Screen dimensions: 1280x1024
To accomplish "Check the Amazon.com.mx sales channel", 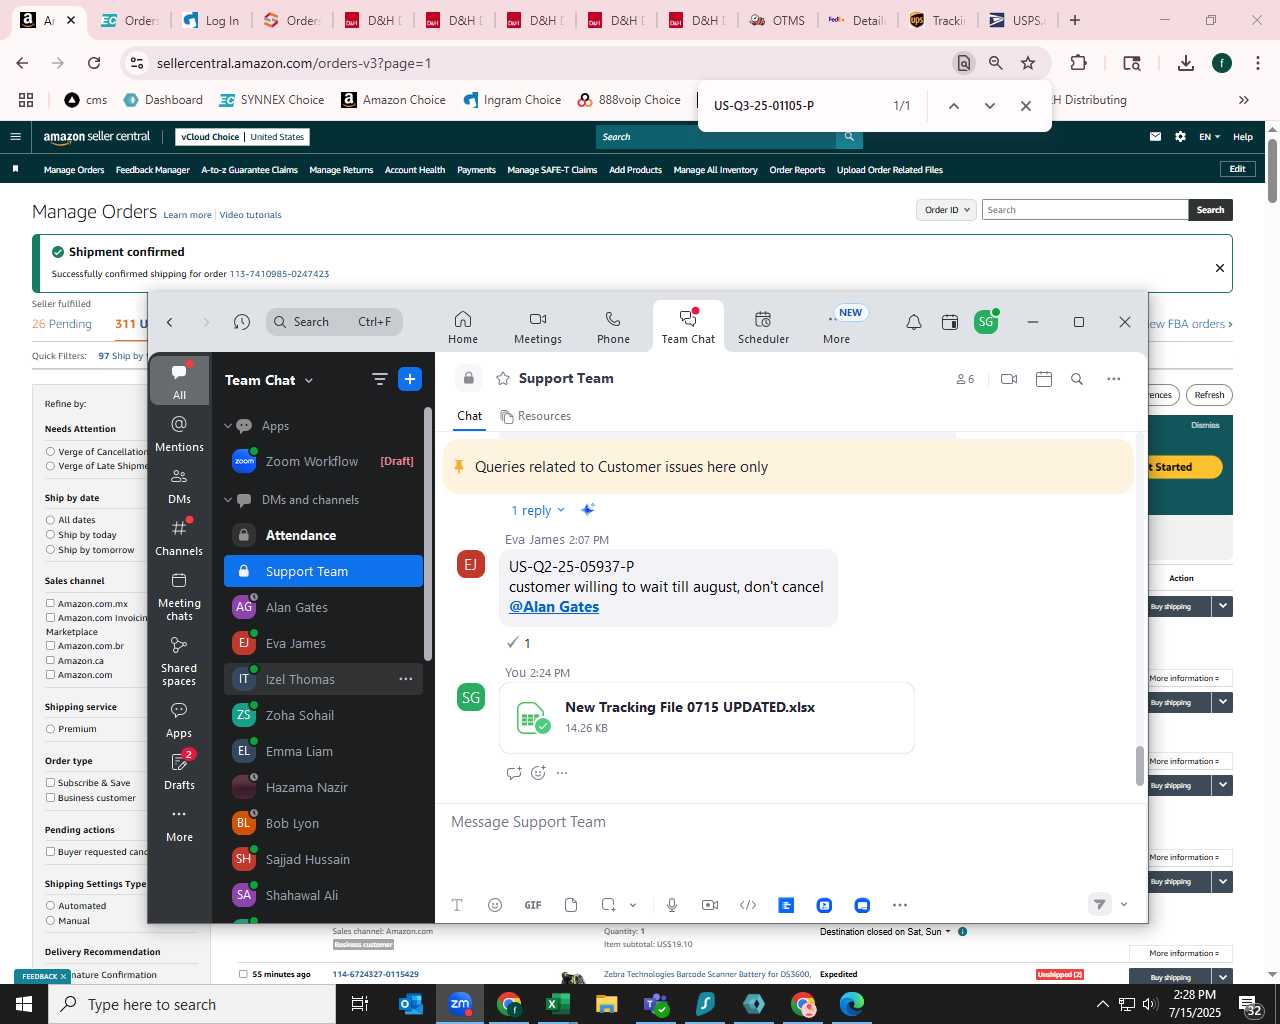I will 50,603.
